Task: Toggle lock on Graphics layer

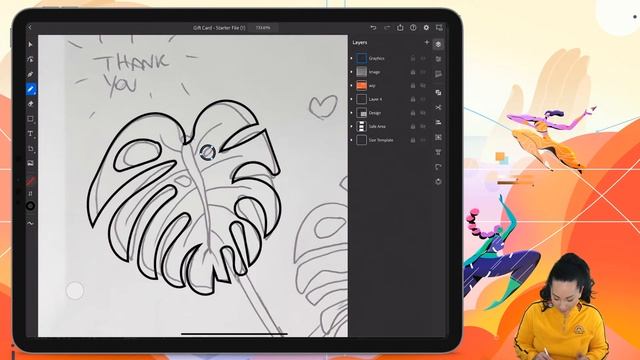Action: (413, 58)
